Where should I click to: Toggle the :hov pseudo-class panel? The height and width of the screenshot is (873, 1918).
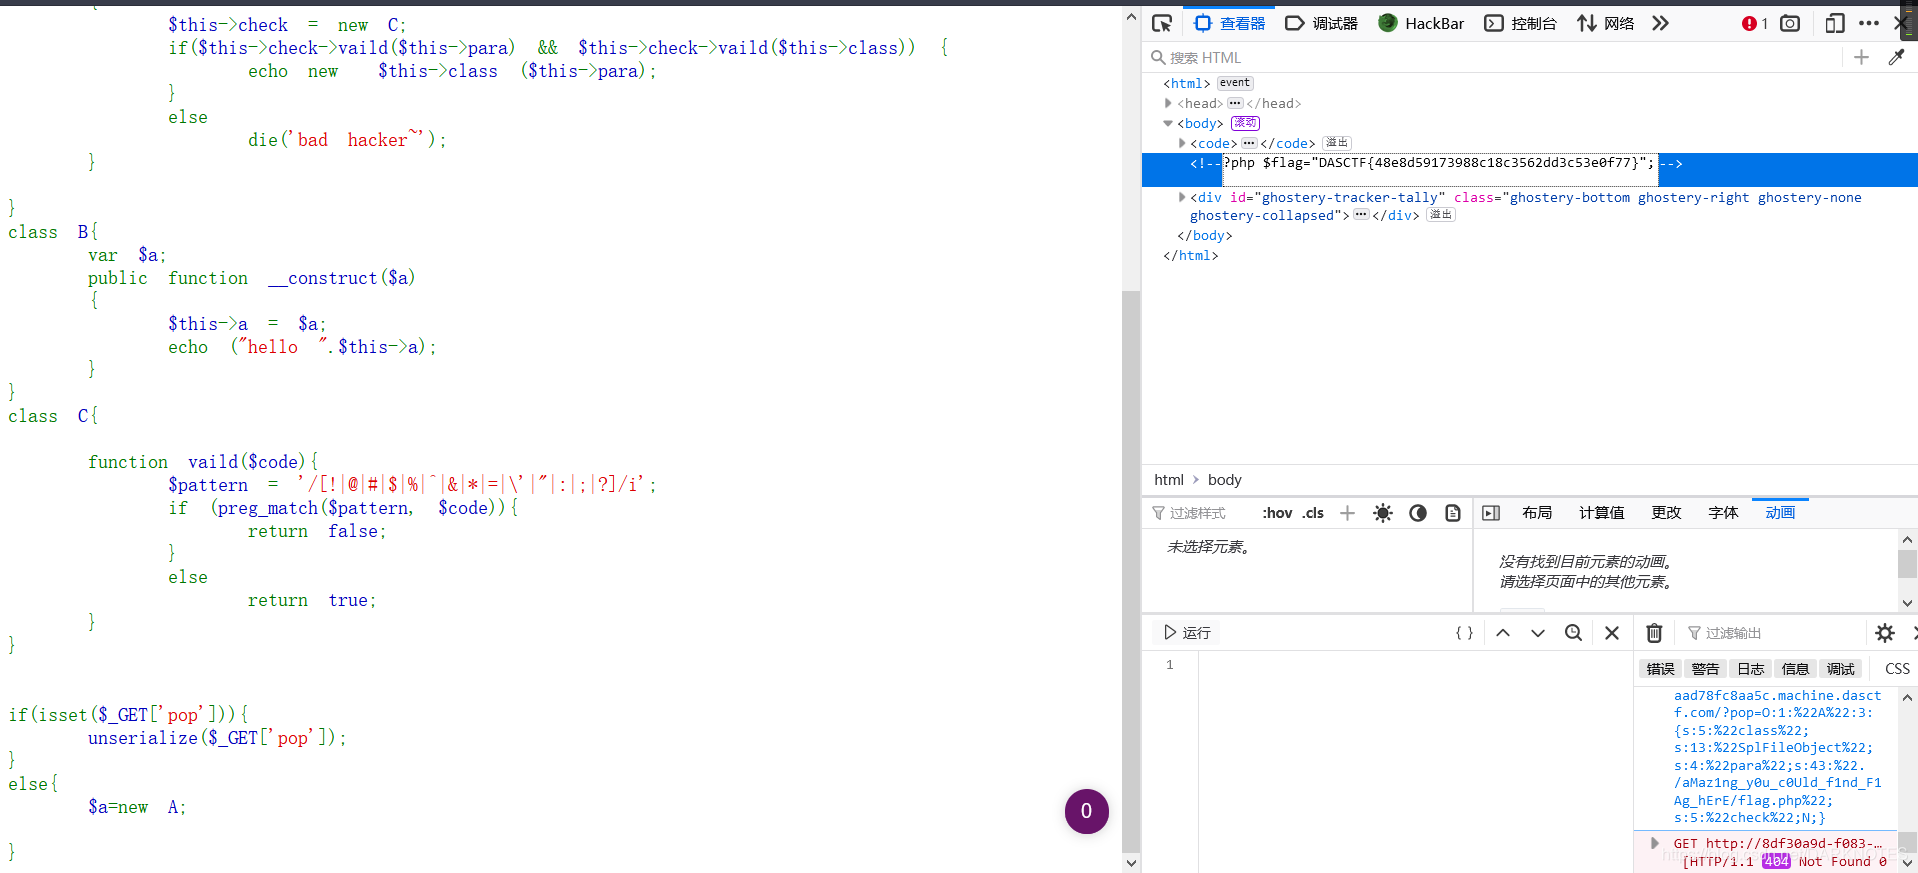[1277, 513]
